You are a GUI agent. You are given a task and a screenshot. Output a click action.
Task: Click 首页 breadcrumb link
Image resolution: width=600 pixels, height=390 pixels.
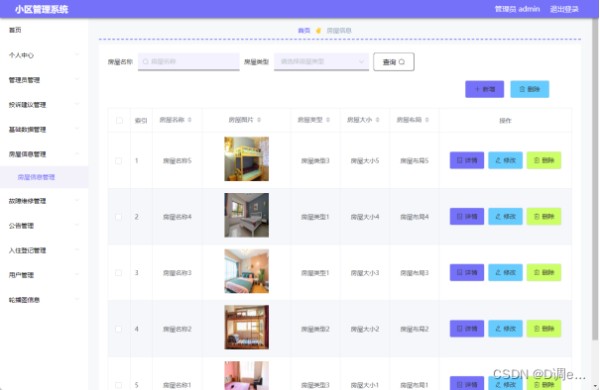tap(304, 31)
